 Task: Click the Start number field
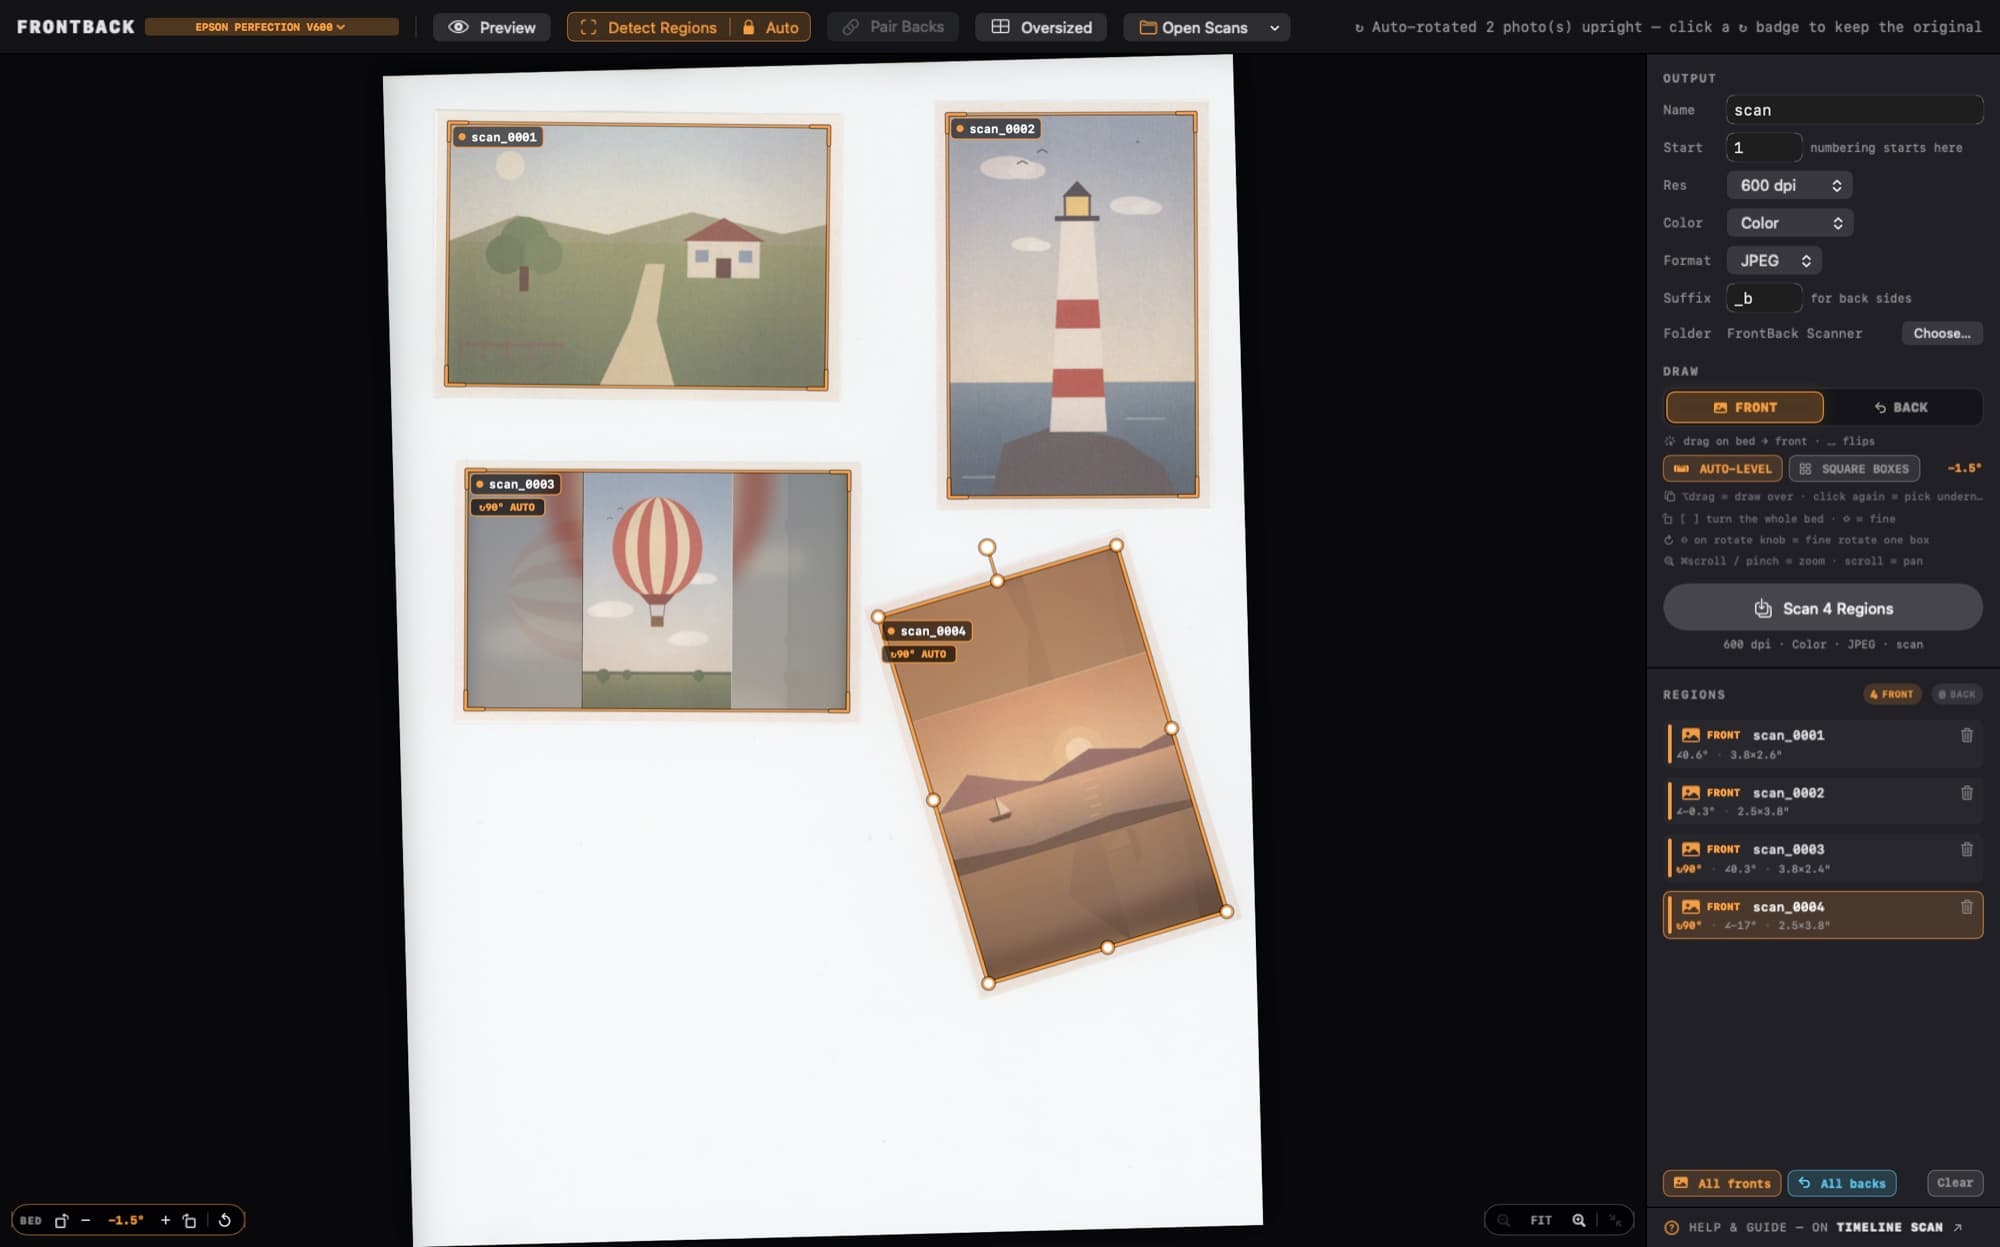[x=1764, y=147]
